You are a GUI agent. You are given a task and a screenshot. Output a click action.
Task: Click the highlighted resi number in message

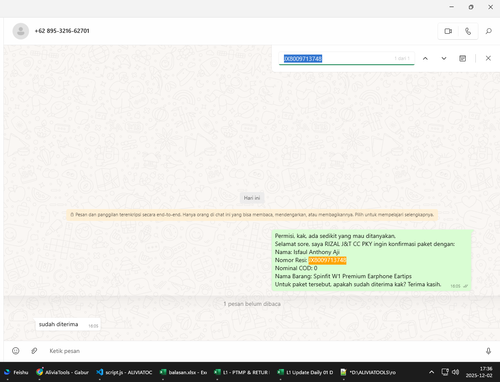point(327,260)
